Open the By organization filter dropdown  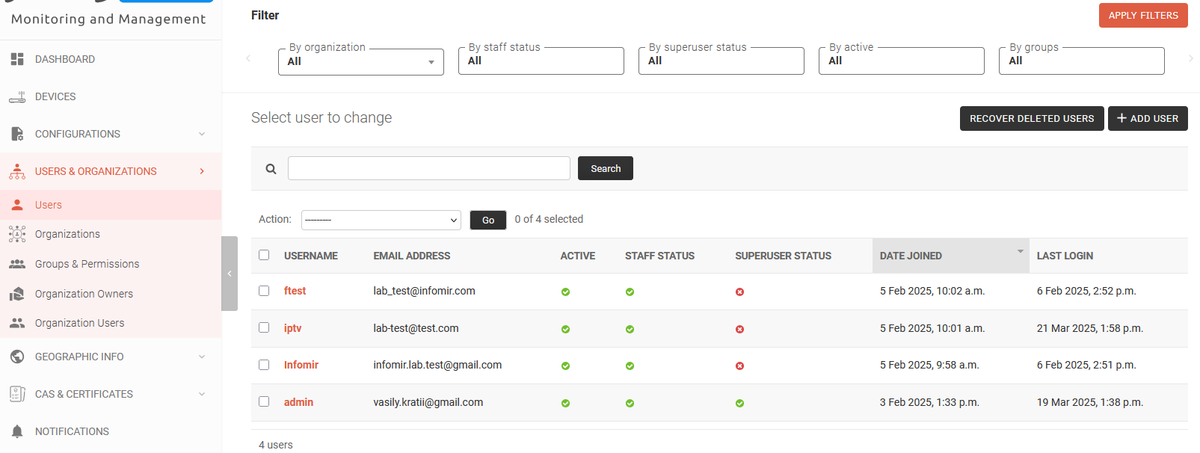pos(360,61)
